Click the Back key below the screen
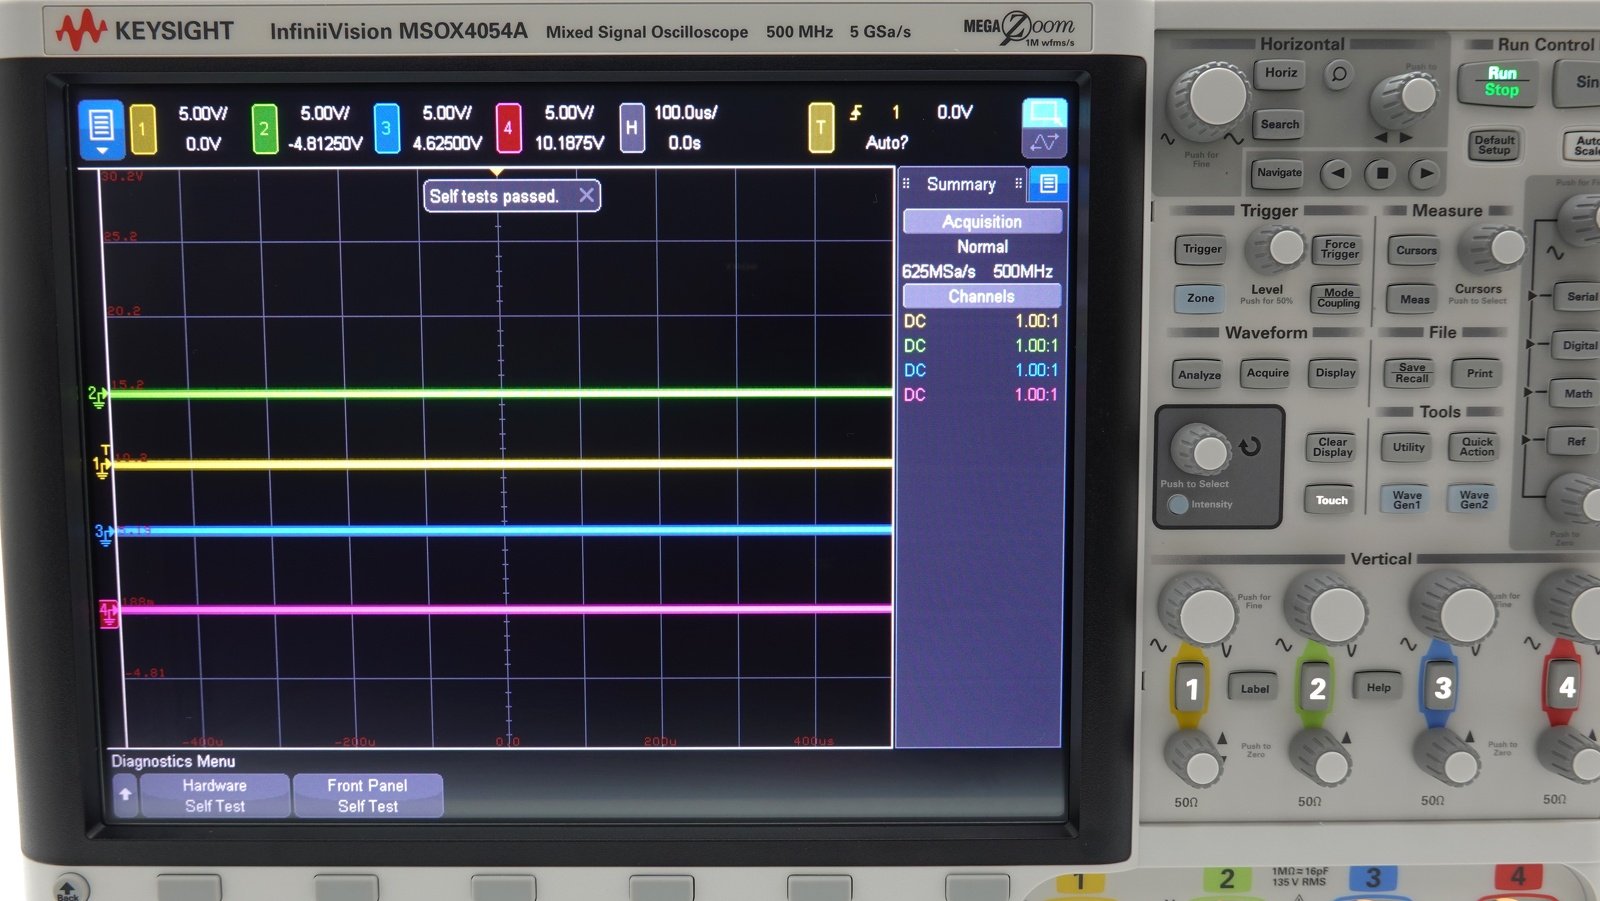The height and width of the screenshot is (901, 1600). (68, 889)
